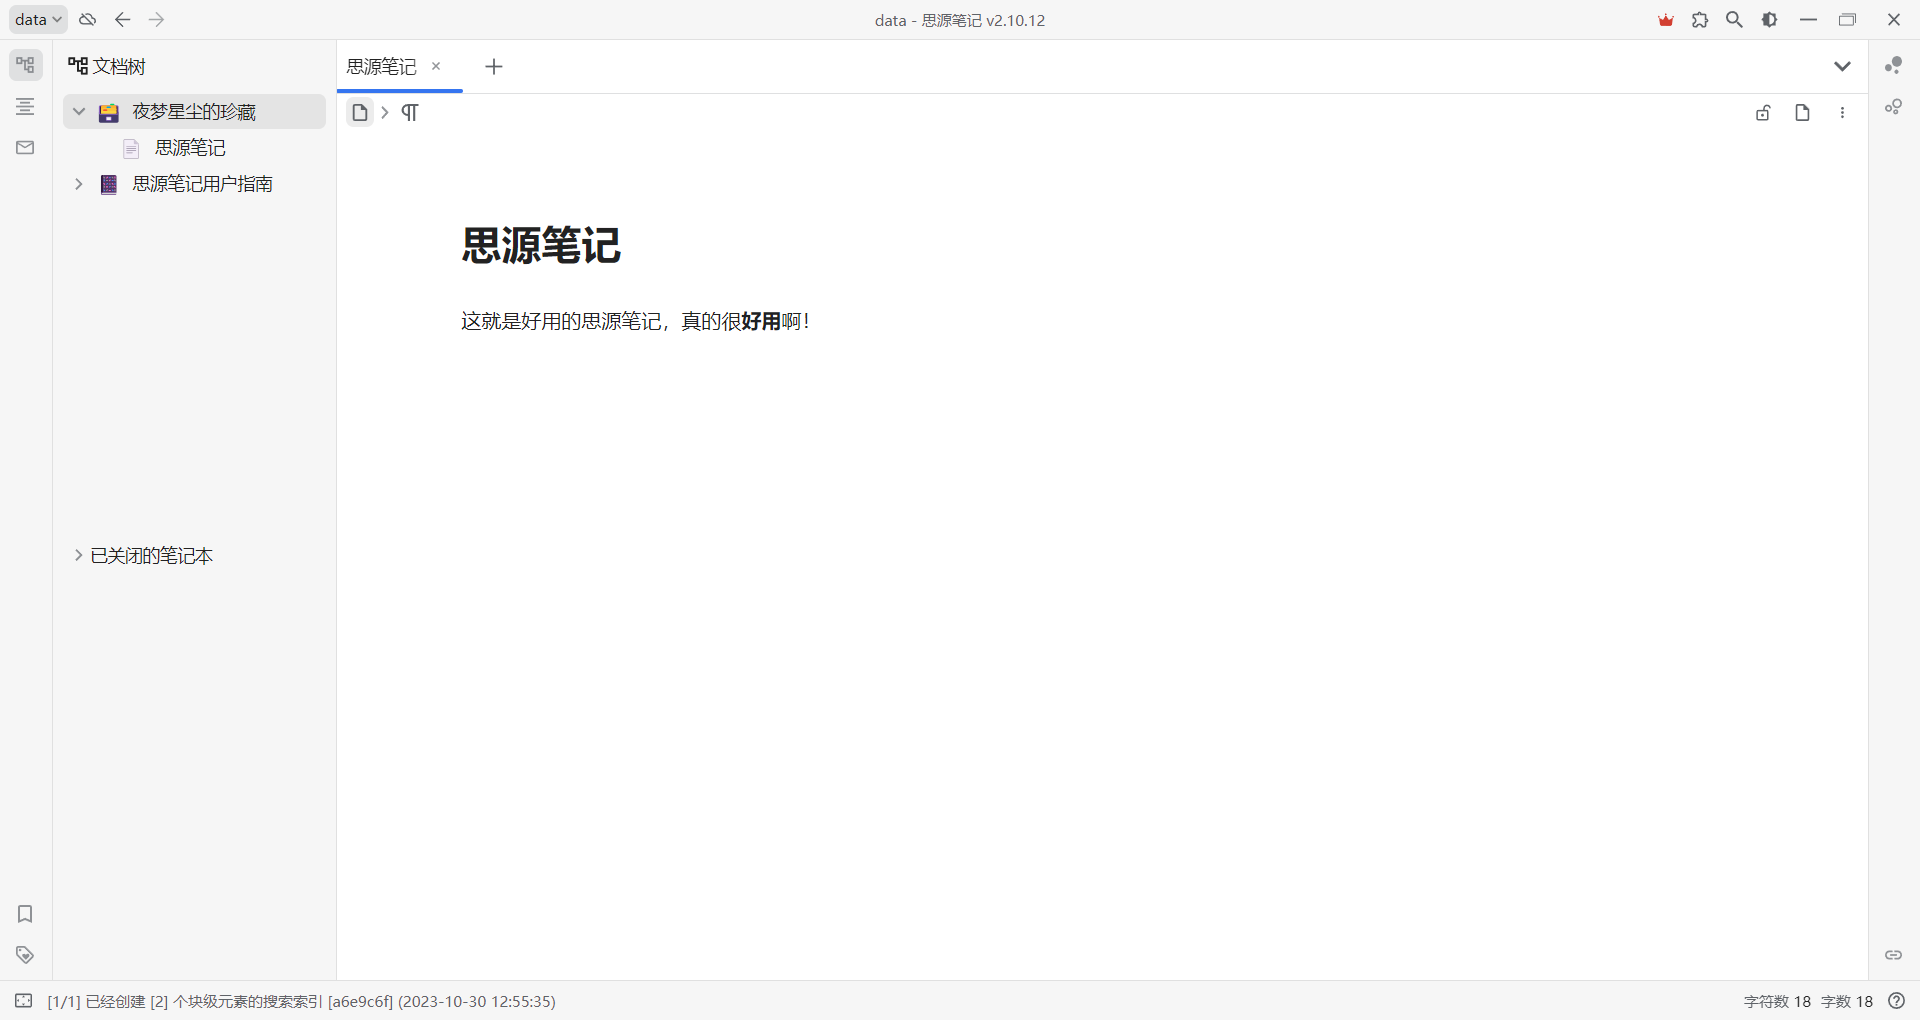Toggle the file tree dock panel
The height and width of the screenshot is (1020, 1920).
[25, 66]
